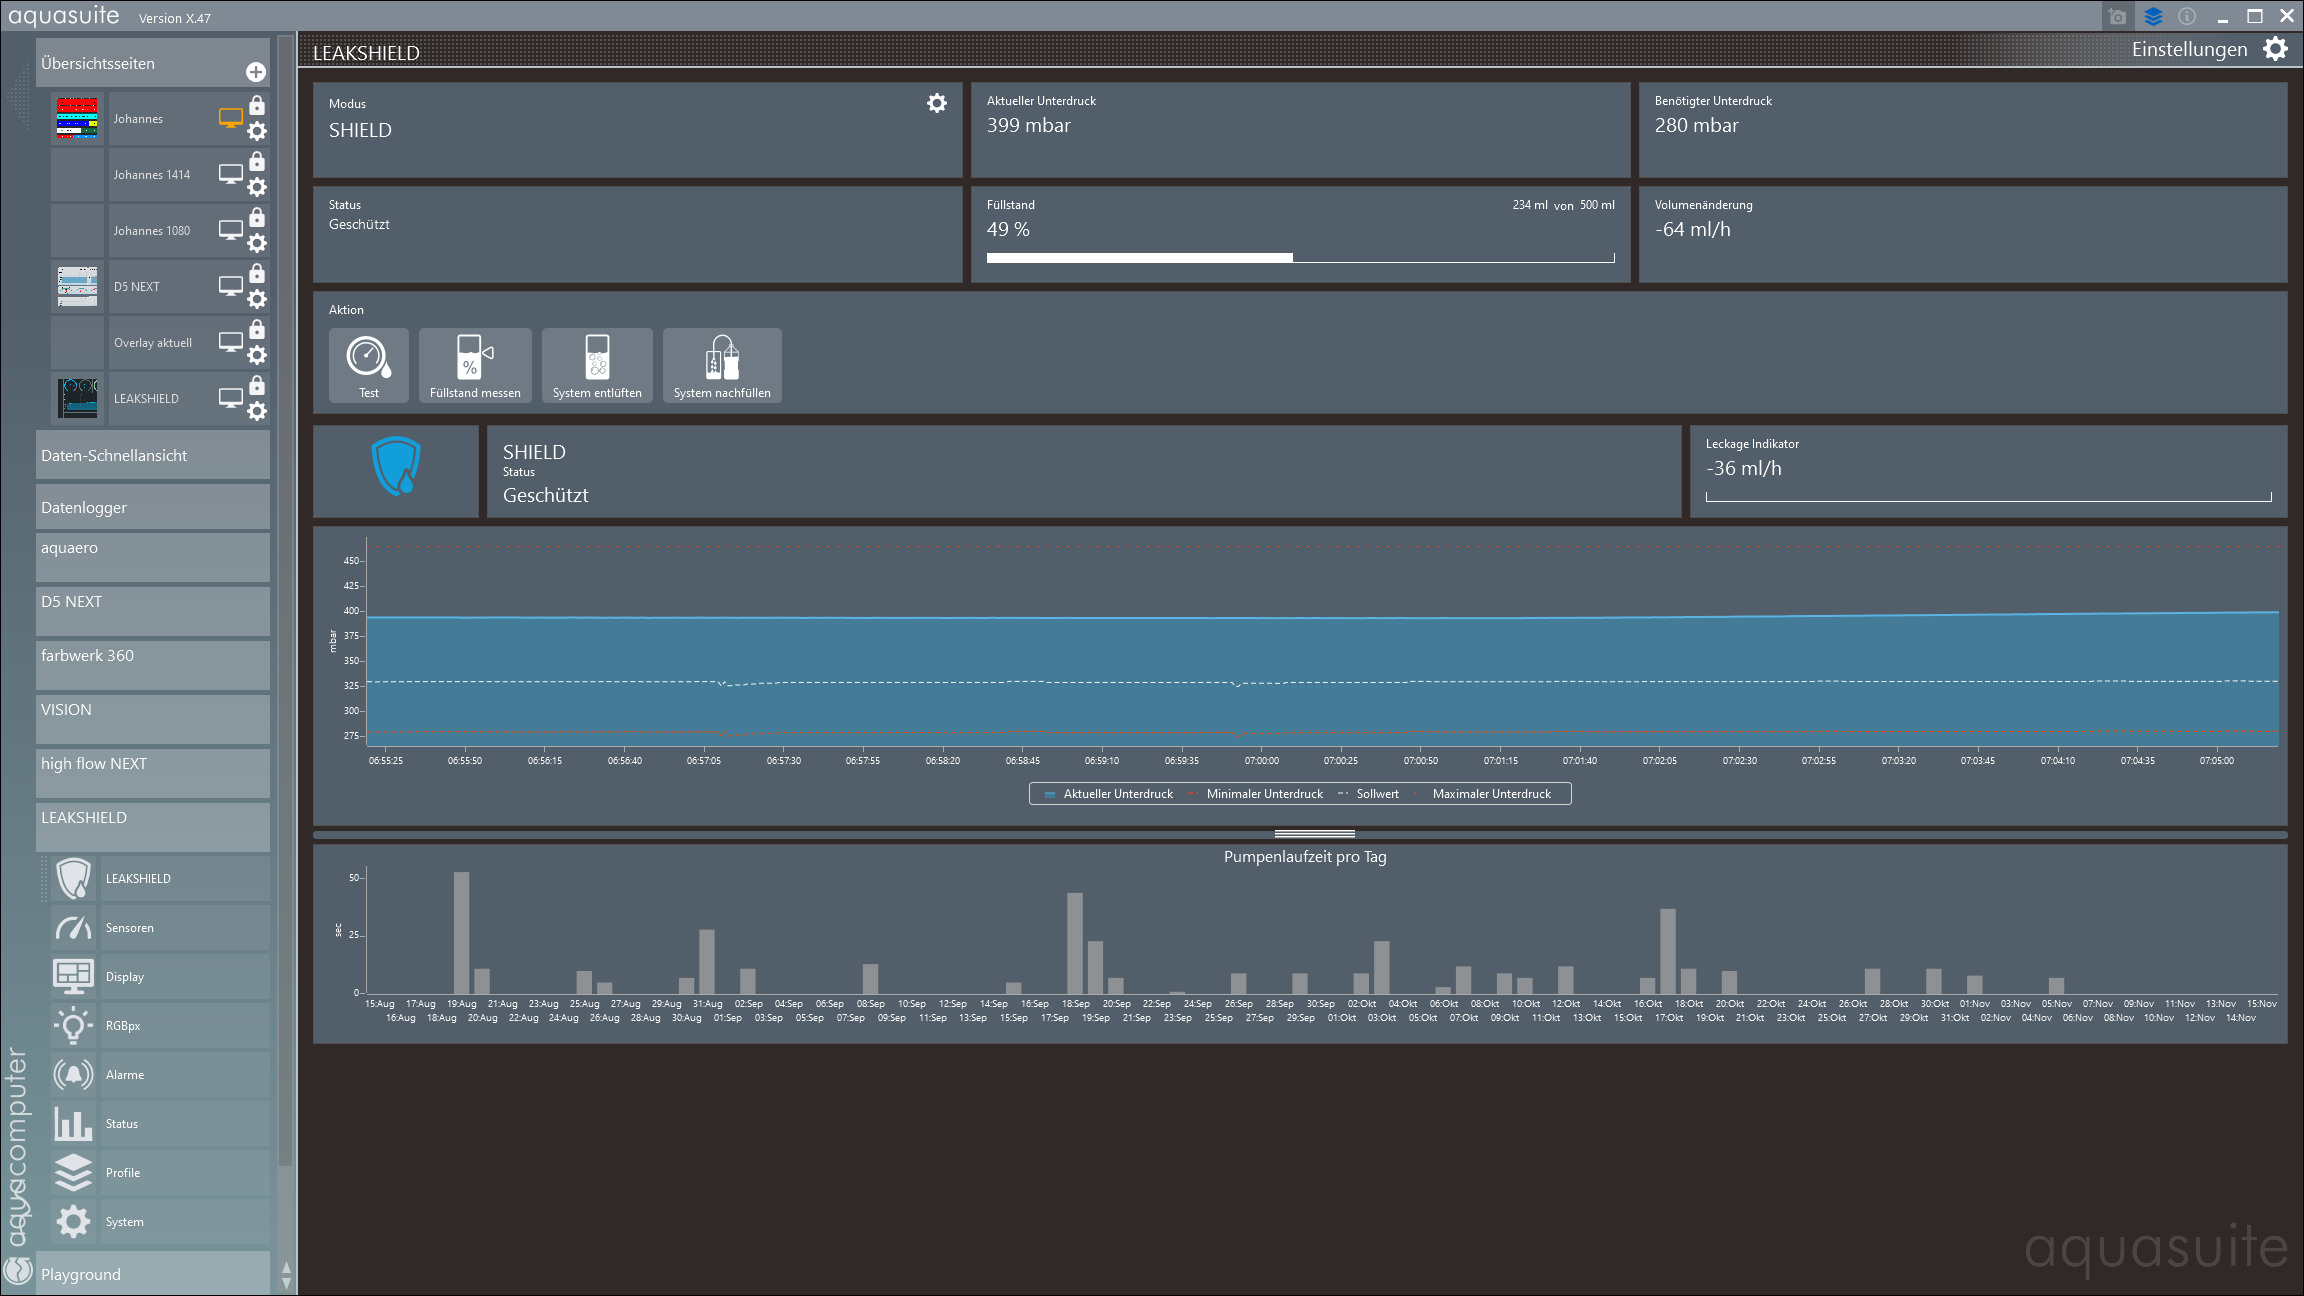Click Leckage Indikator bar
The image size is (2304, 1296).
click(x=1988, y=497)
